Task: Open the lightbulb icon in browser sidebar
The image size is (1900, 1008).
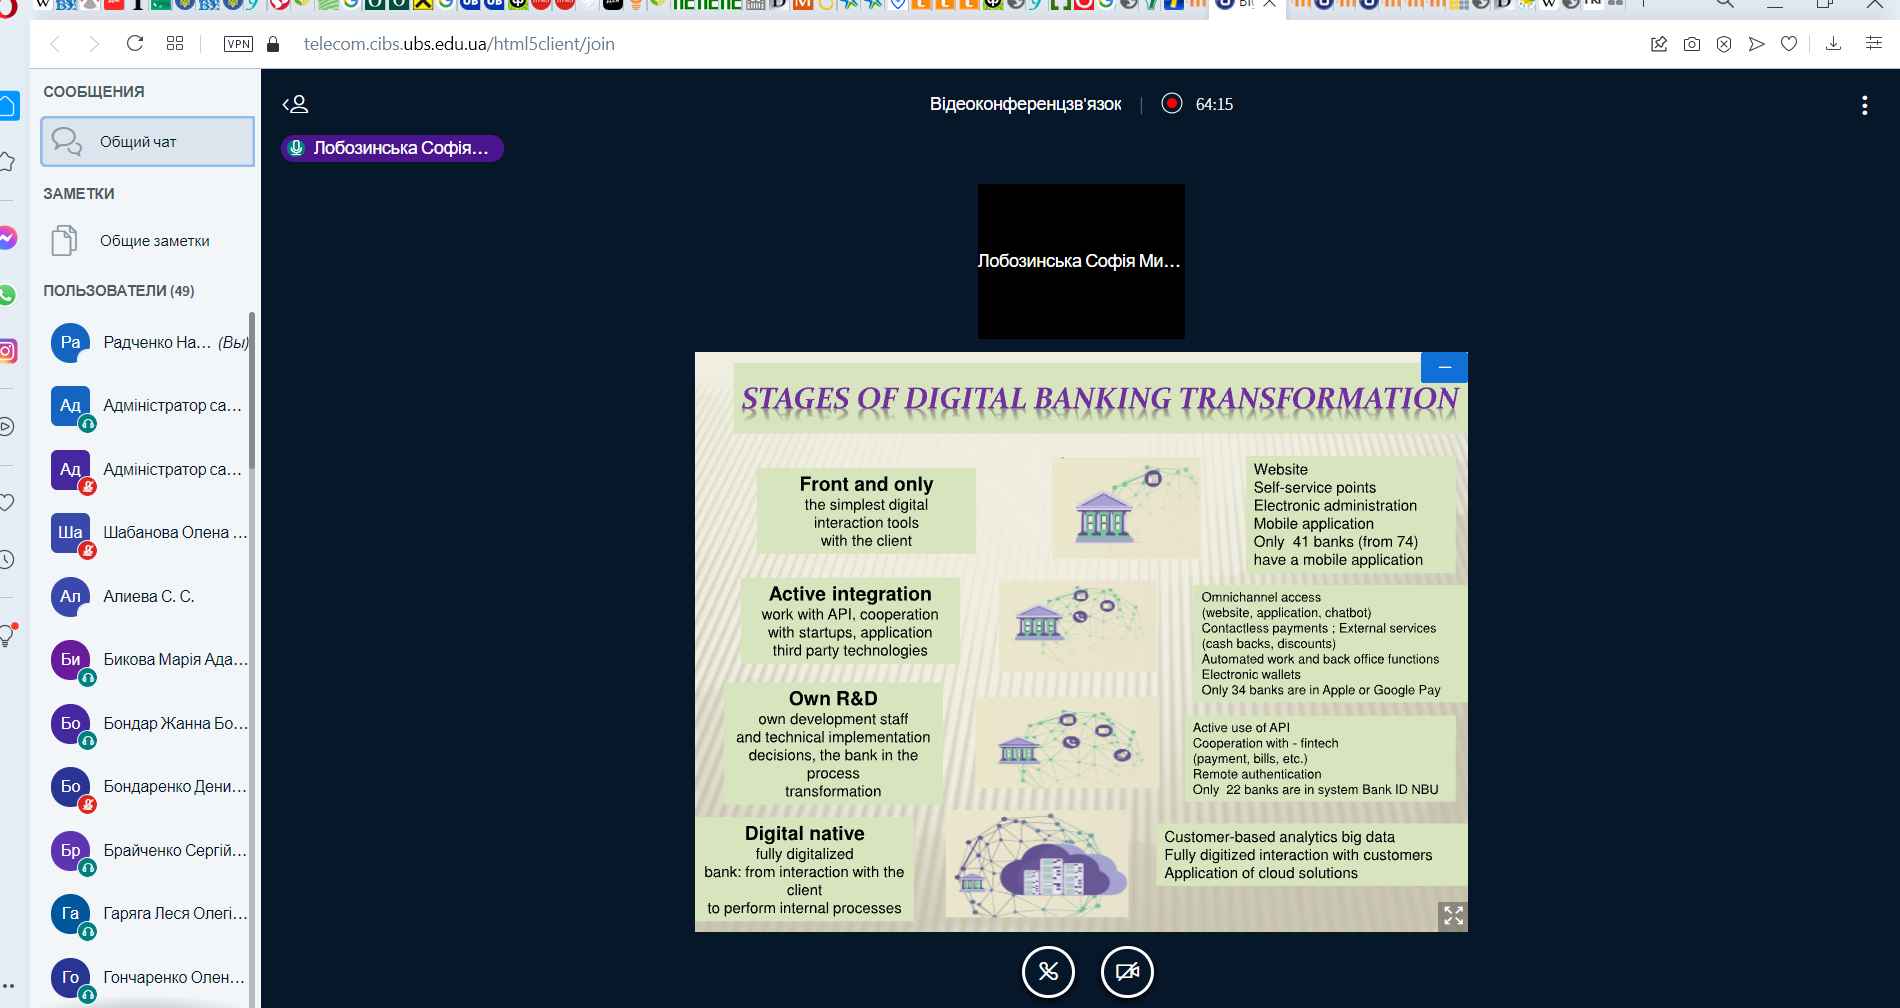Action: (8, 635)
